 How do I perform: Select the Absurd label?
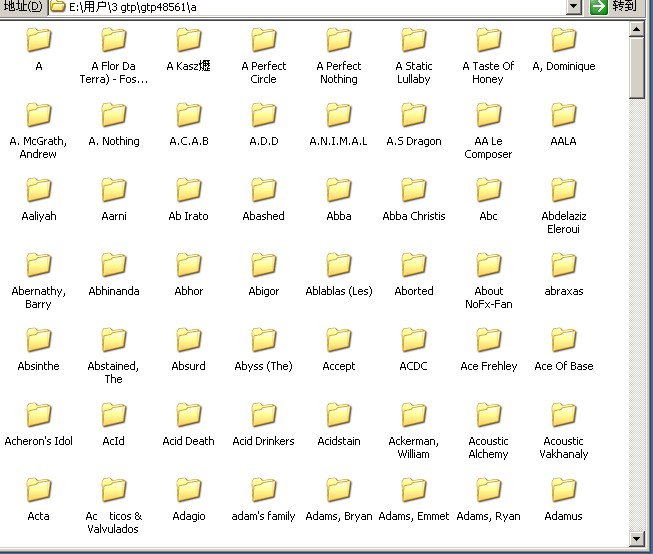coord(189,366)
